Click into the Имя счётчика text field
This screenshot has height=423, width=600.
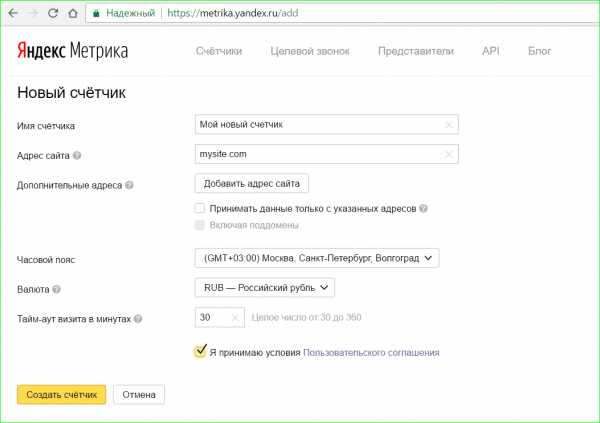[x=318, y=126]
